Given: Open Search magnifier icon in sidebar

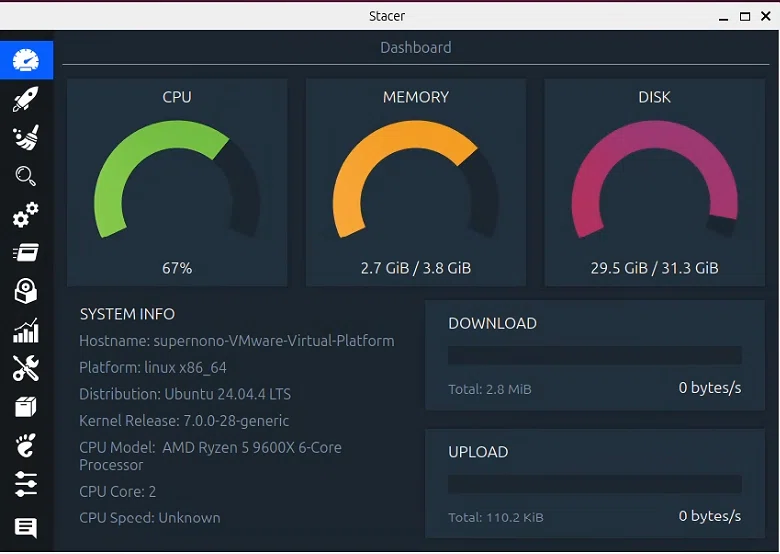Looking at the screenshot, I should (26, 176).
